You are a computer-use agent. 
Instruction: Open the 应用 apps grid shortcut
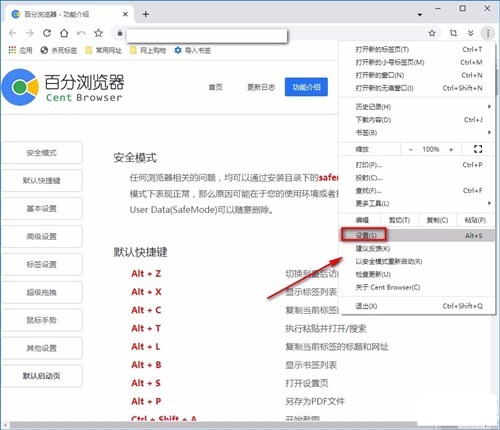(20, 50)
